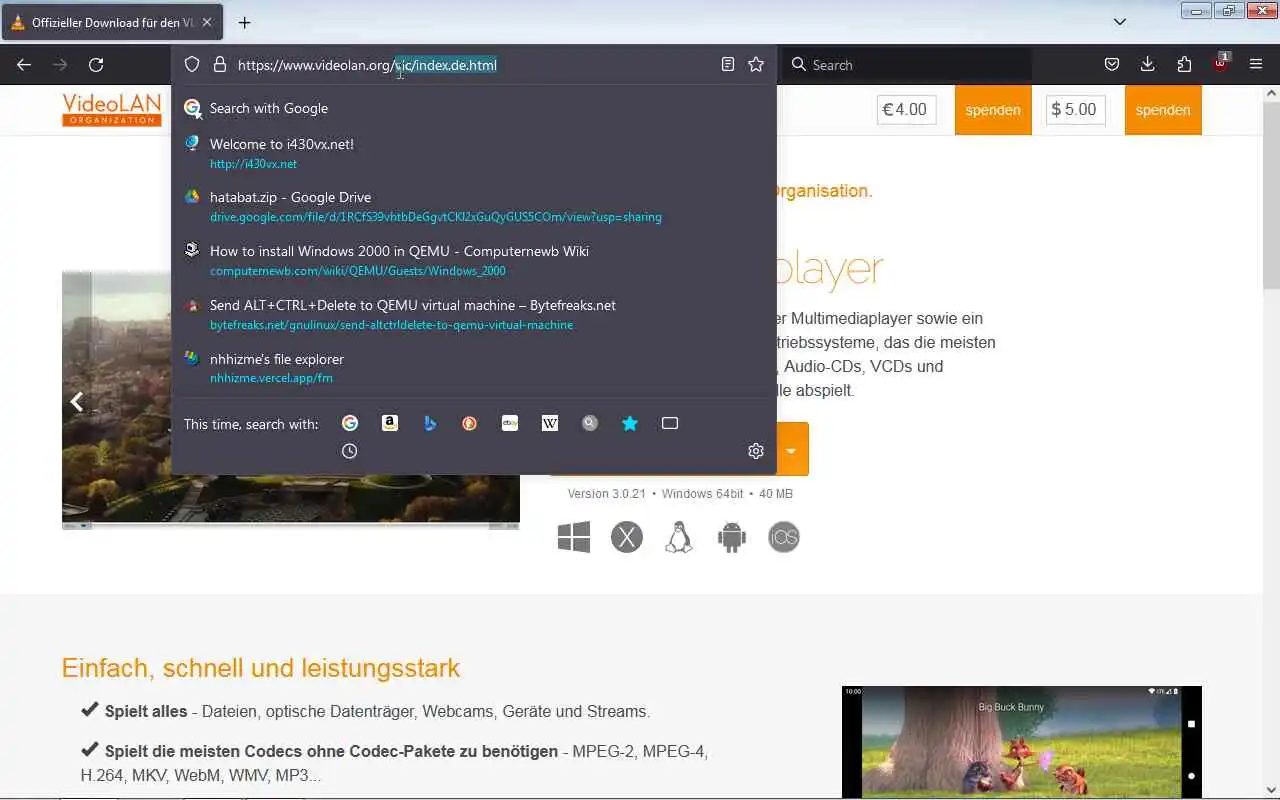Reload the current page
The height and width of the screenshot is (800, 1280).
(96, 65)
